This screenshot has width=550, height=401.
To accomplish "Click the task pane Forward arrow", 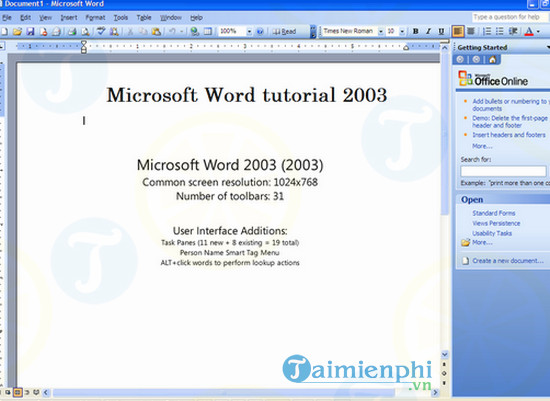I will coord(476,60).
